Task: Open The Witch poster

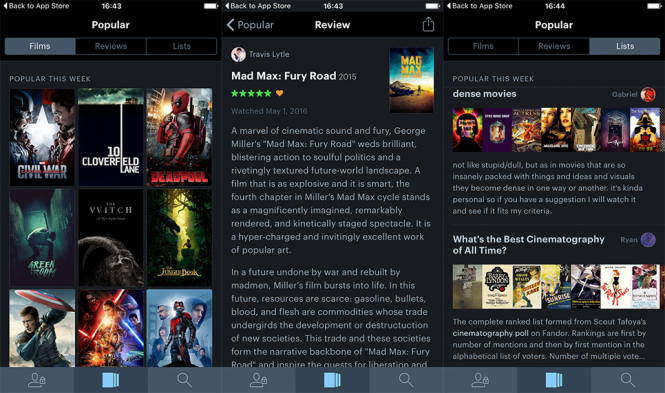Action: (x=111, y=237)
